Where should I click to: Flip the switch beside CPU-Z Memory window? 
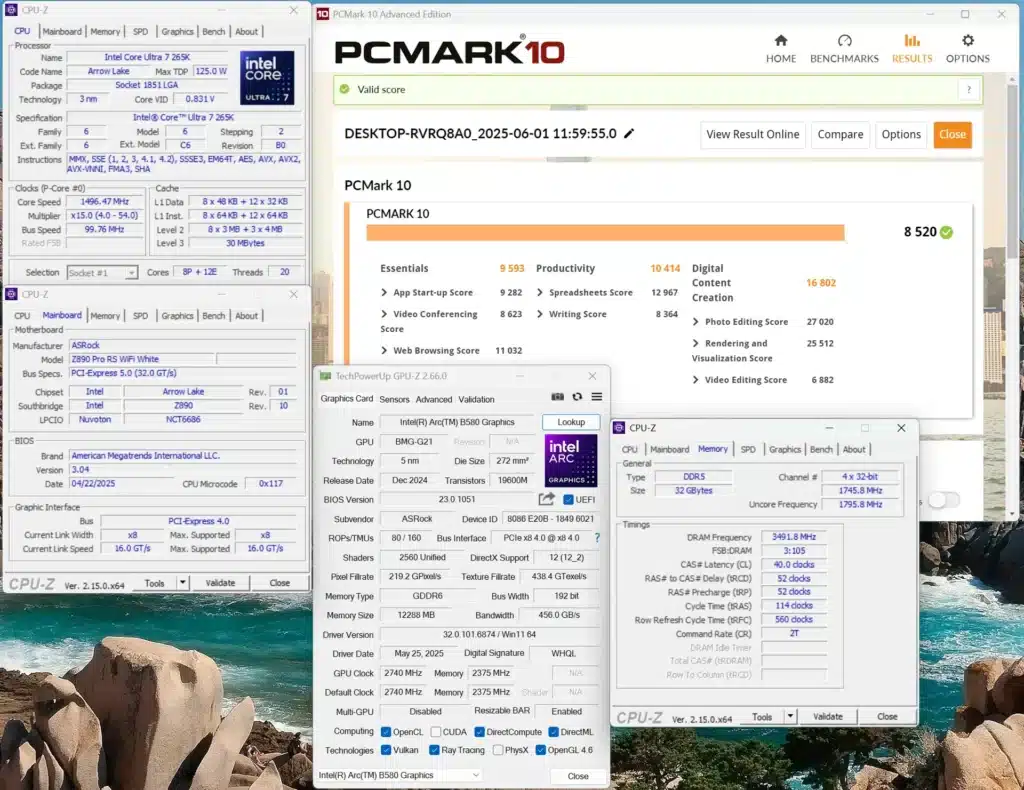(x=944, y=500)
